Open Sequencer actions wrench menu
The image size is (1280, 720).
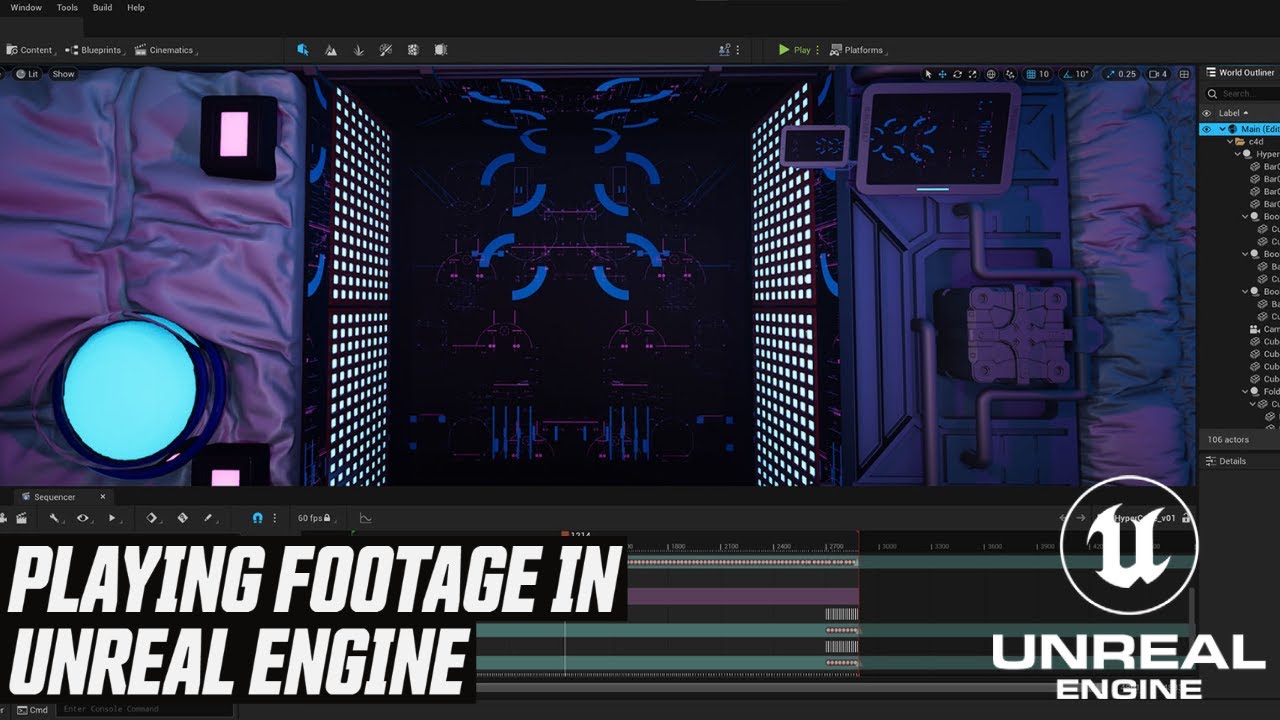(56, 518)
